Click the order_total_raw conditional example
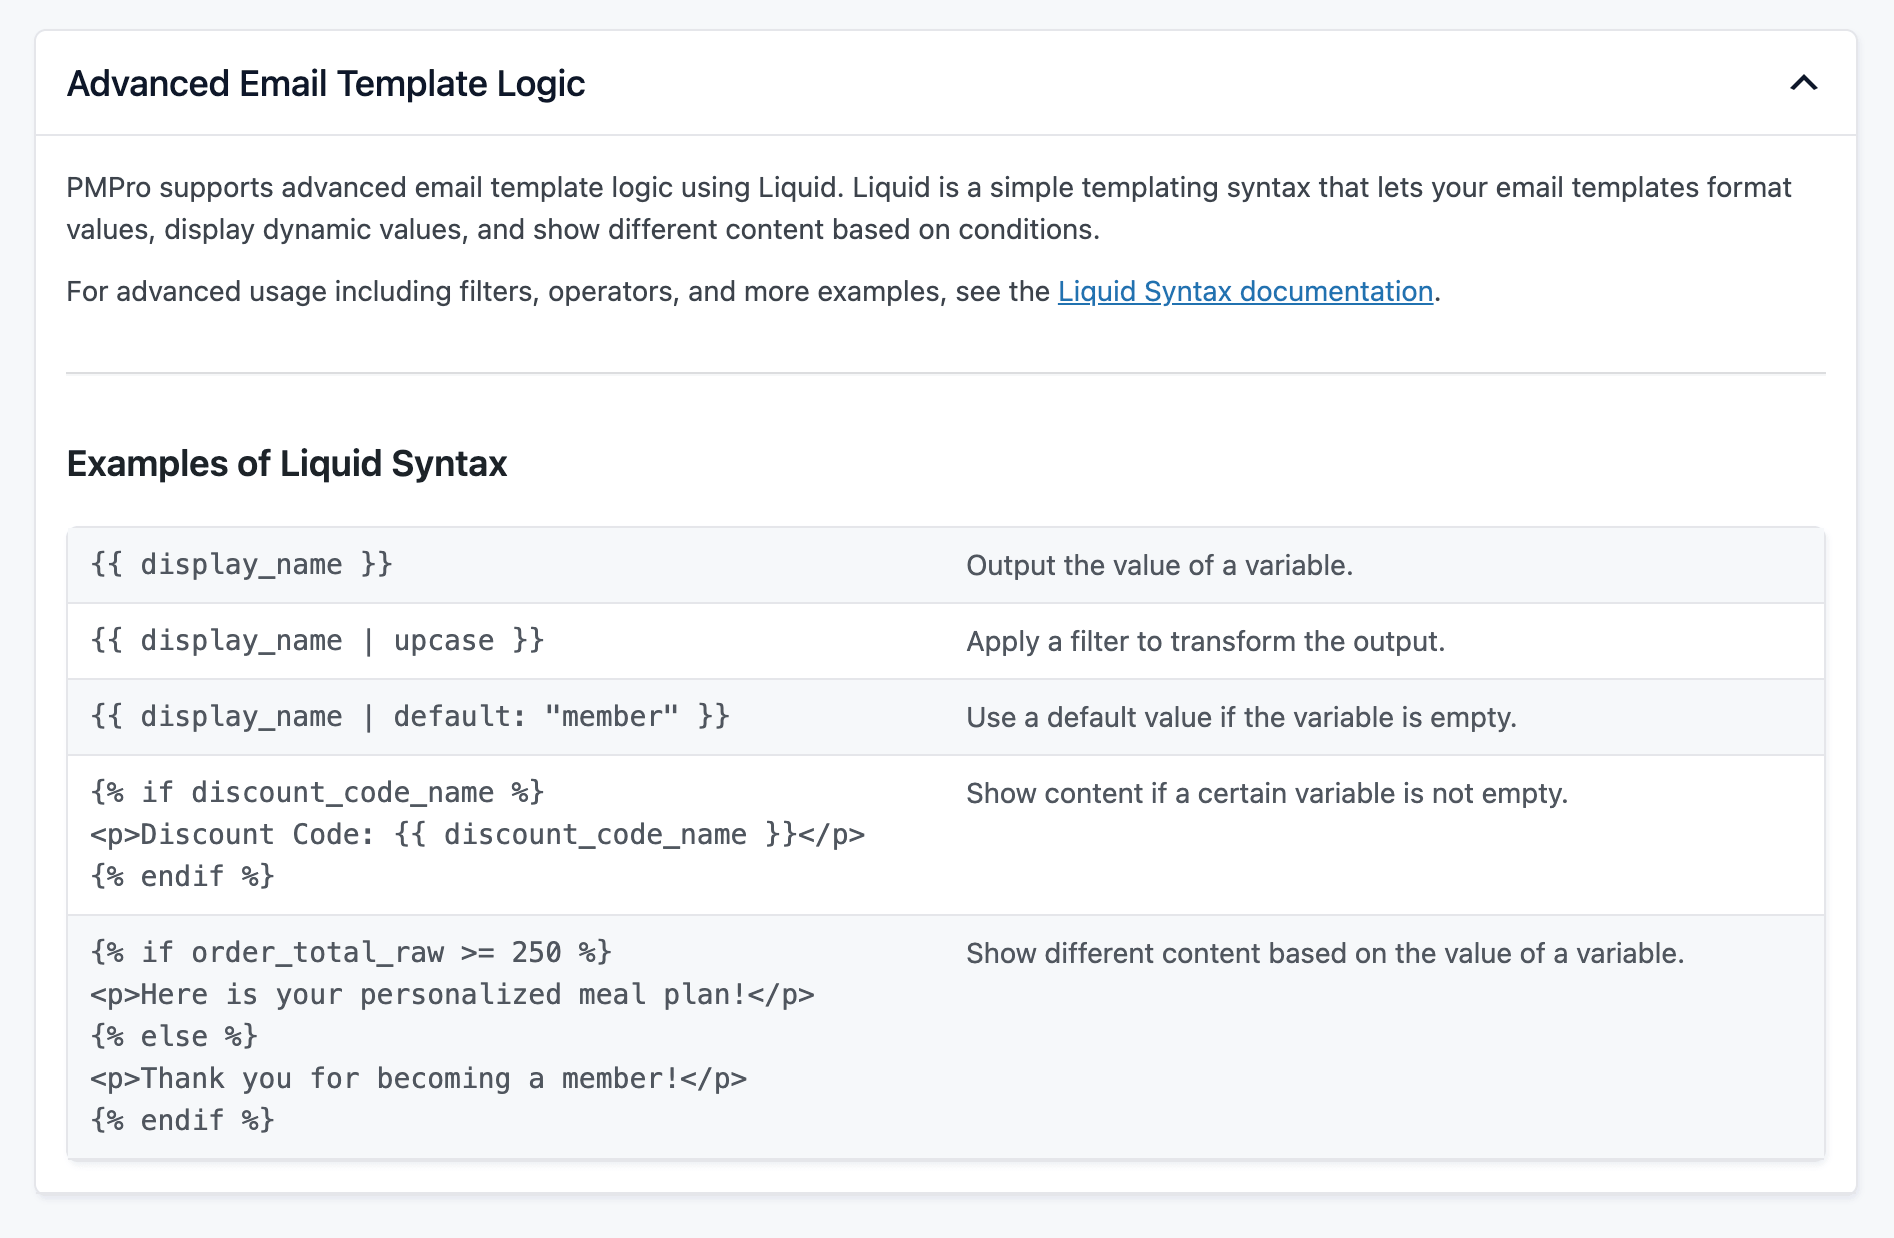Viewport: 1894px width, 1238px height. [x=352, y=952]
